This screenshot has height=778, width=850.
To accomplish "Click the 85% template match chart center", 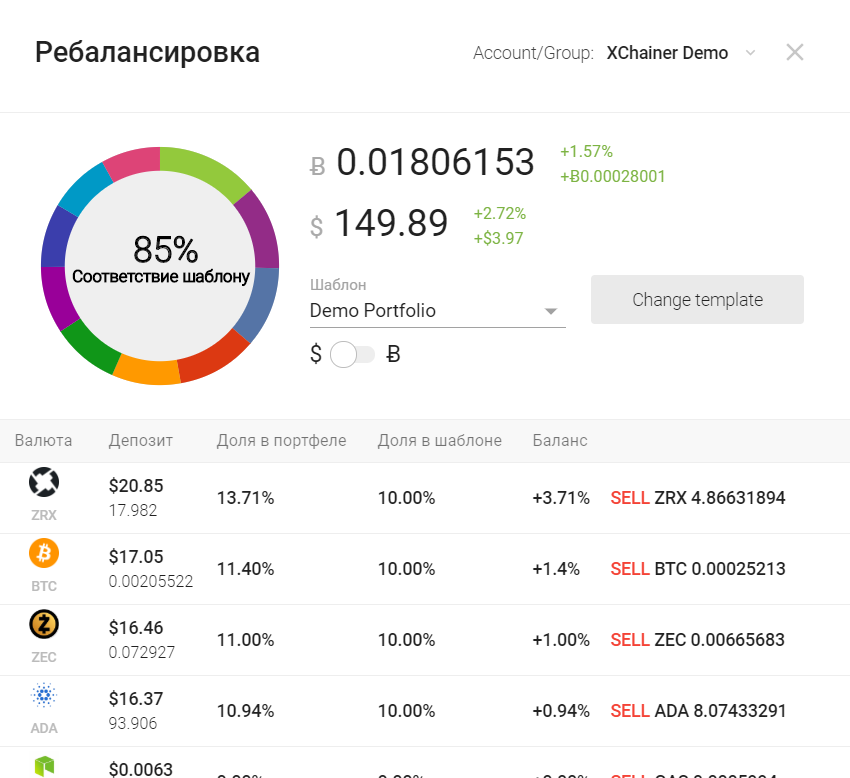I will pyautogui.click(x=161, y=262).
